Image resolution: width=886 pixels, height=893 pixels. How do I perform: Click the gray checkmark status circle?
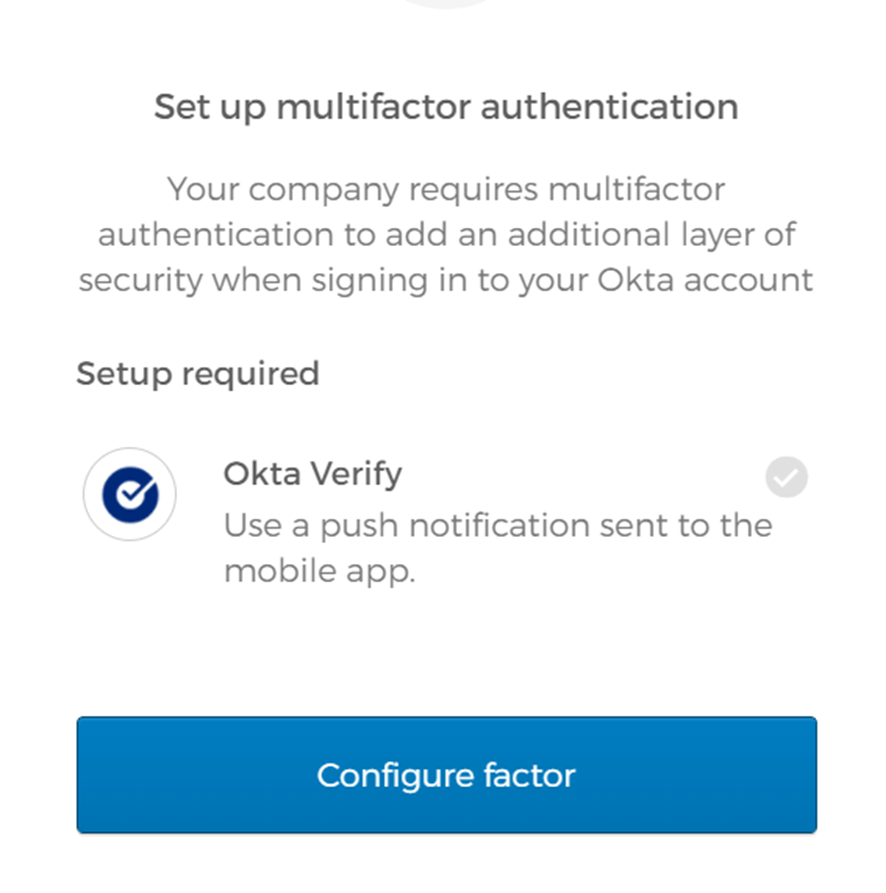click(x=786, y=477)
